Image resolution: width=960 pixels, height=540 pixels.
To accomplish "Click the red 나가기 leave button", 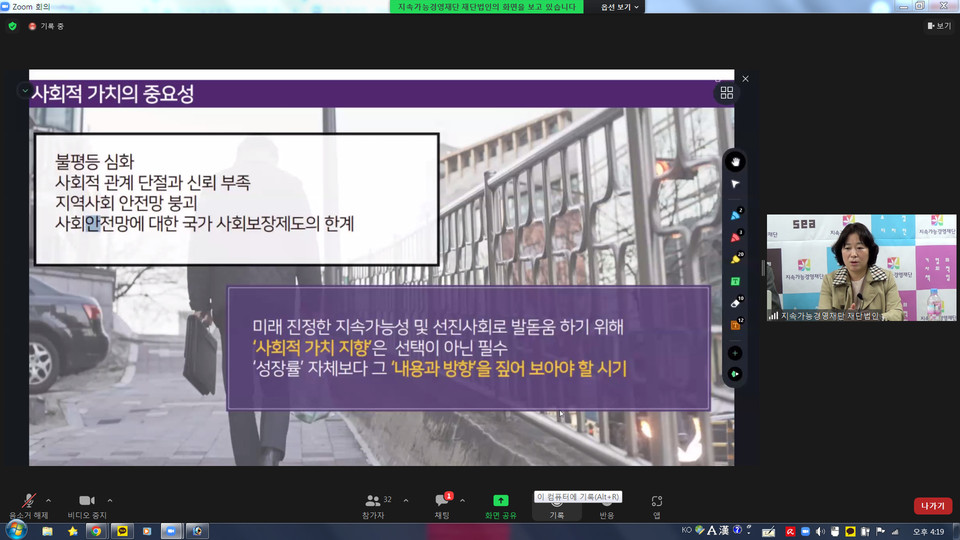I will (932, 506).
